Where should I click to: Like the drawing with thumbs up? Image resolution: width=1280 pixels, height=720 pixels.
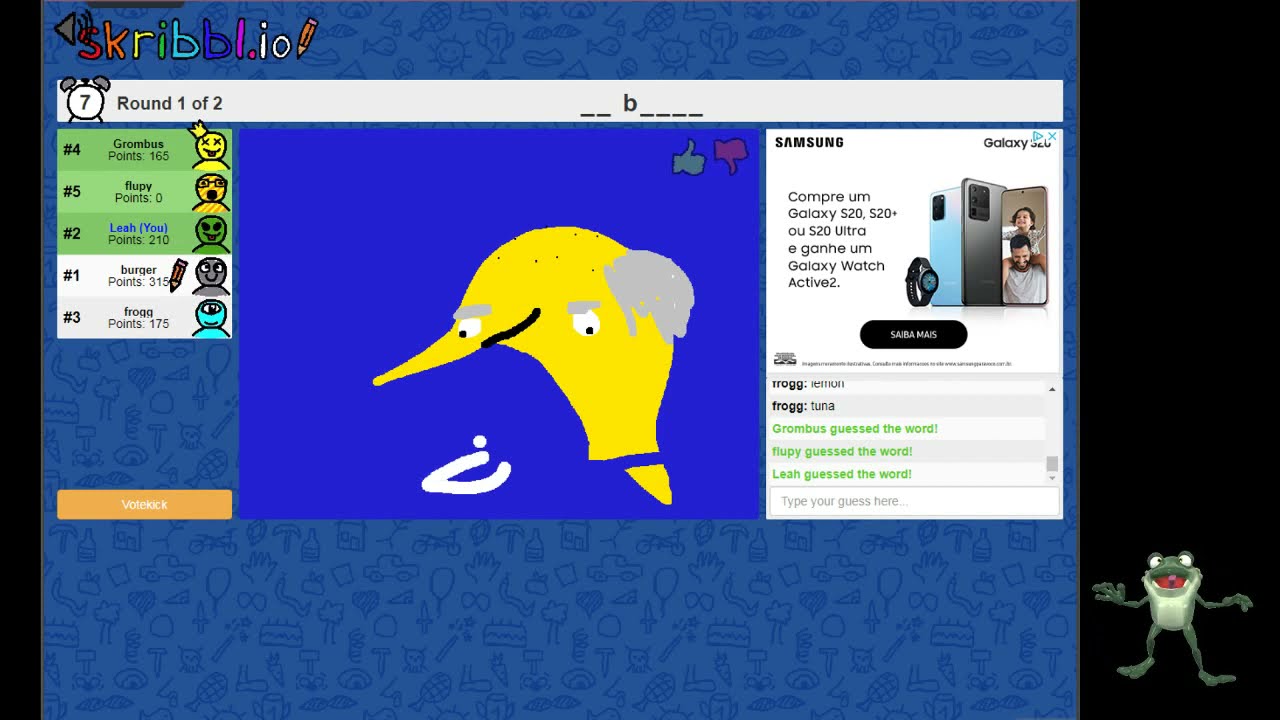click(688, 157)
